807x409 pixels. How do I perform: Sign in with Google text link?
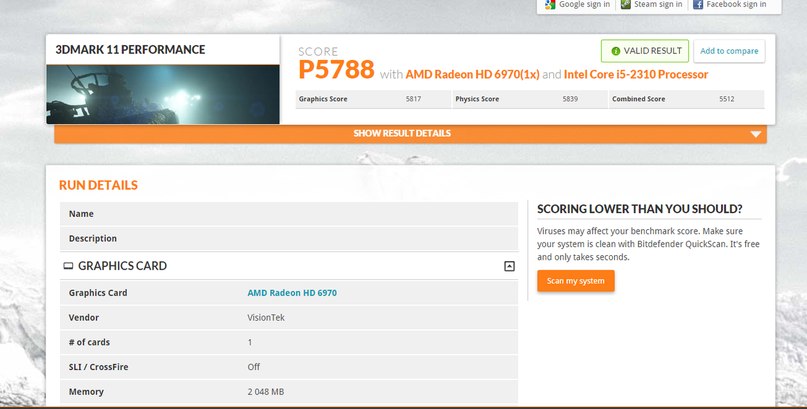(x=584, y=4)
